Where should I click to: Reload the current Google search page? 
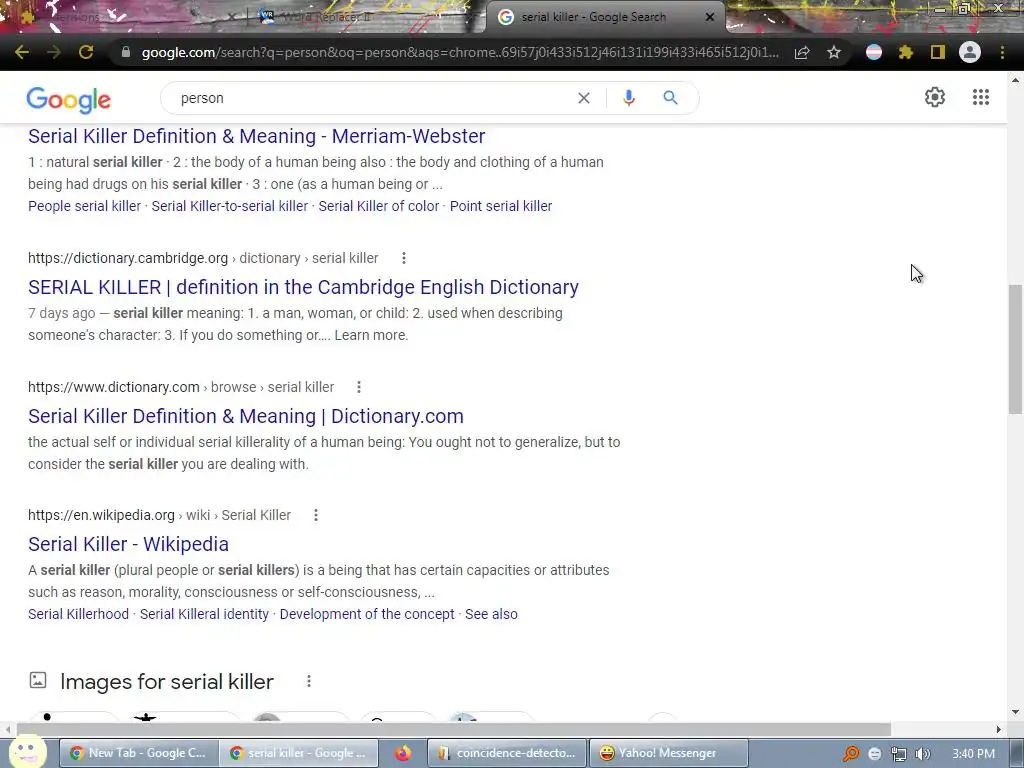coord(86,52)
